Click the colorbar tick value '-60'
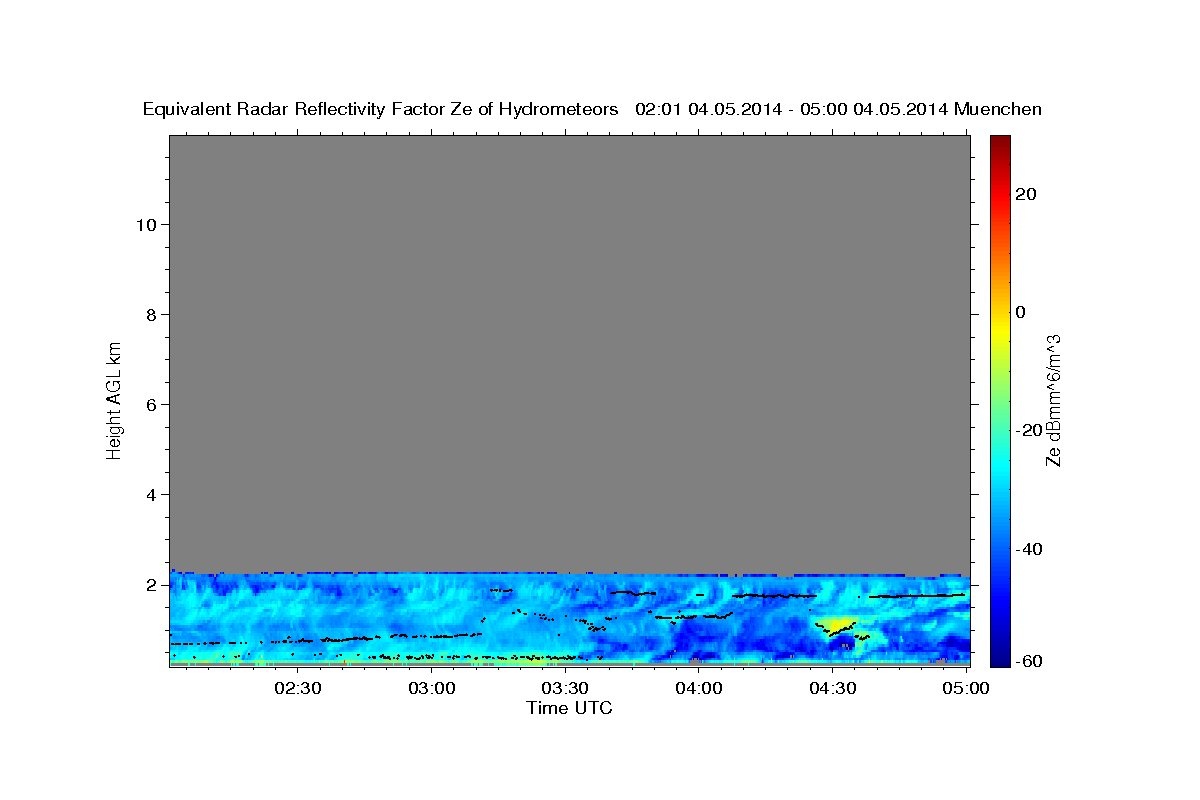This screenshot has width=1200, height=800. pyautogui.click(x=1028, y=661)
